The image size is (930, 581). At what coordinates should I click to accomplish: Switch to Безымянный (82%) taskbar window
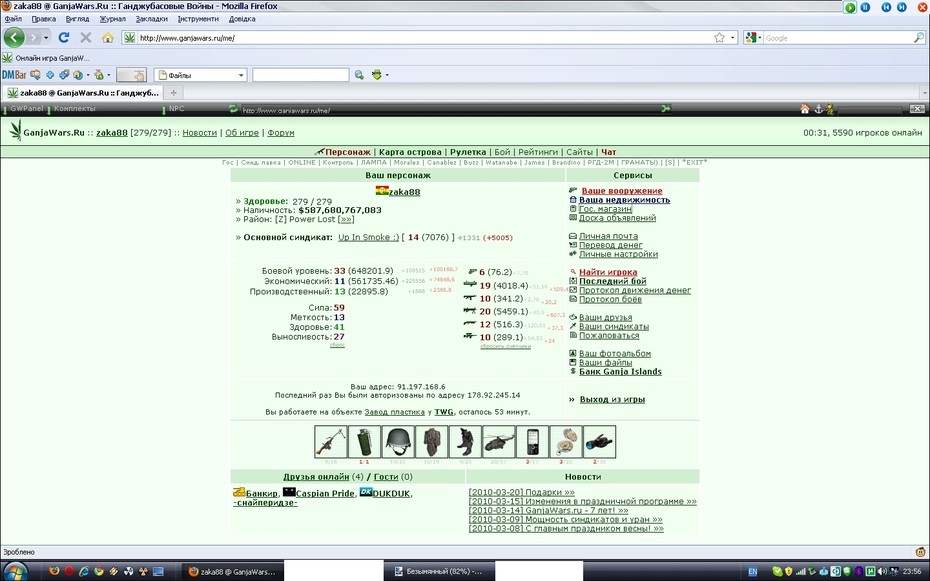(439, 572)
